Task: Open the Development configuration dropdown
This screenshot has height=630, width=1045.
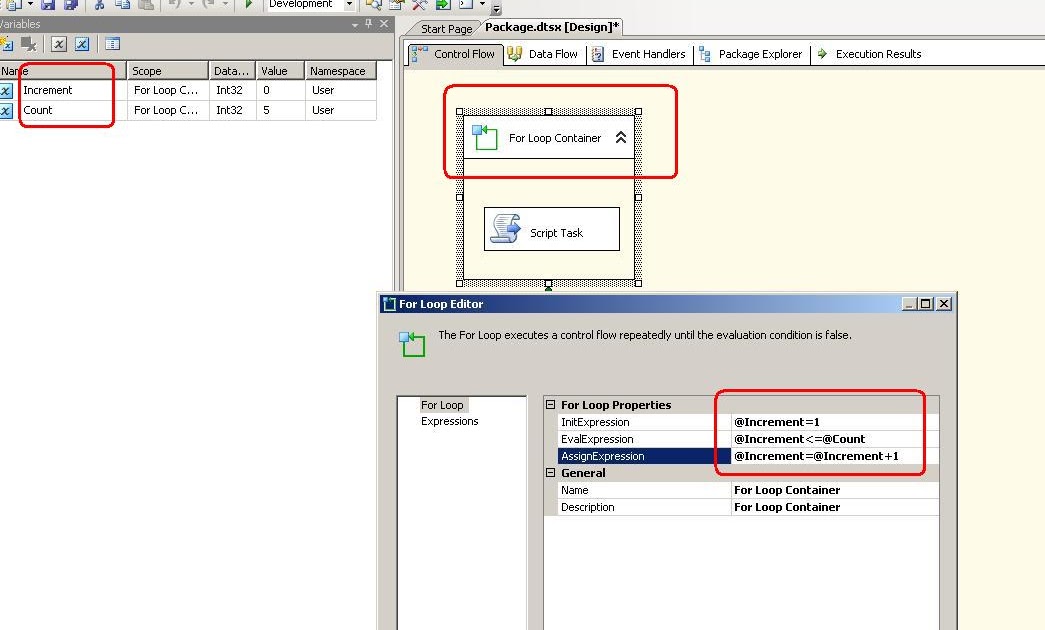Action: [x=351, y=5]
